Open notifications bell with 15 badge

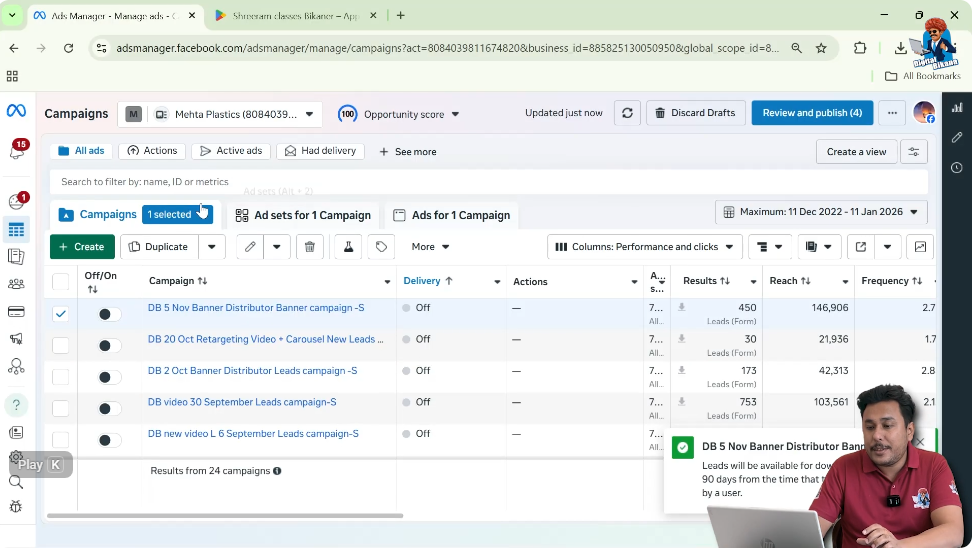pos(17,150)
